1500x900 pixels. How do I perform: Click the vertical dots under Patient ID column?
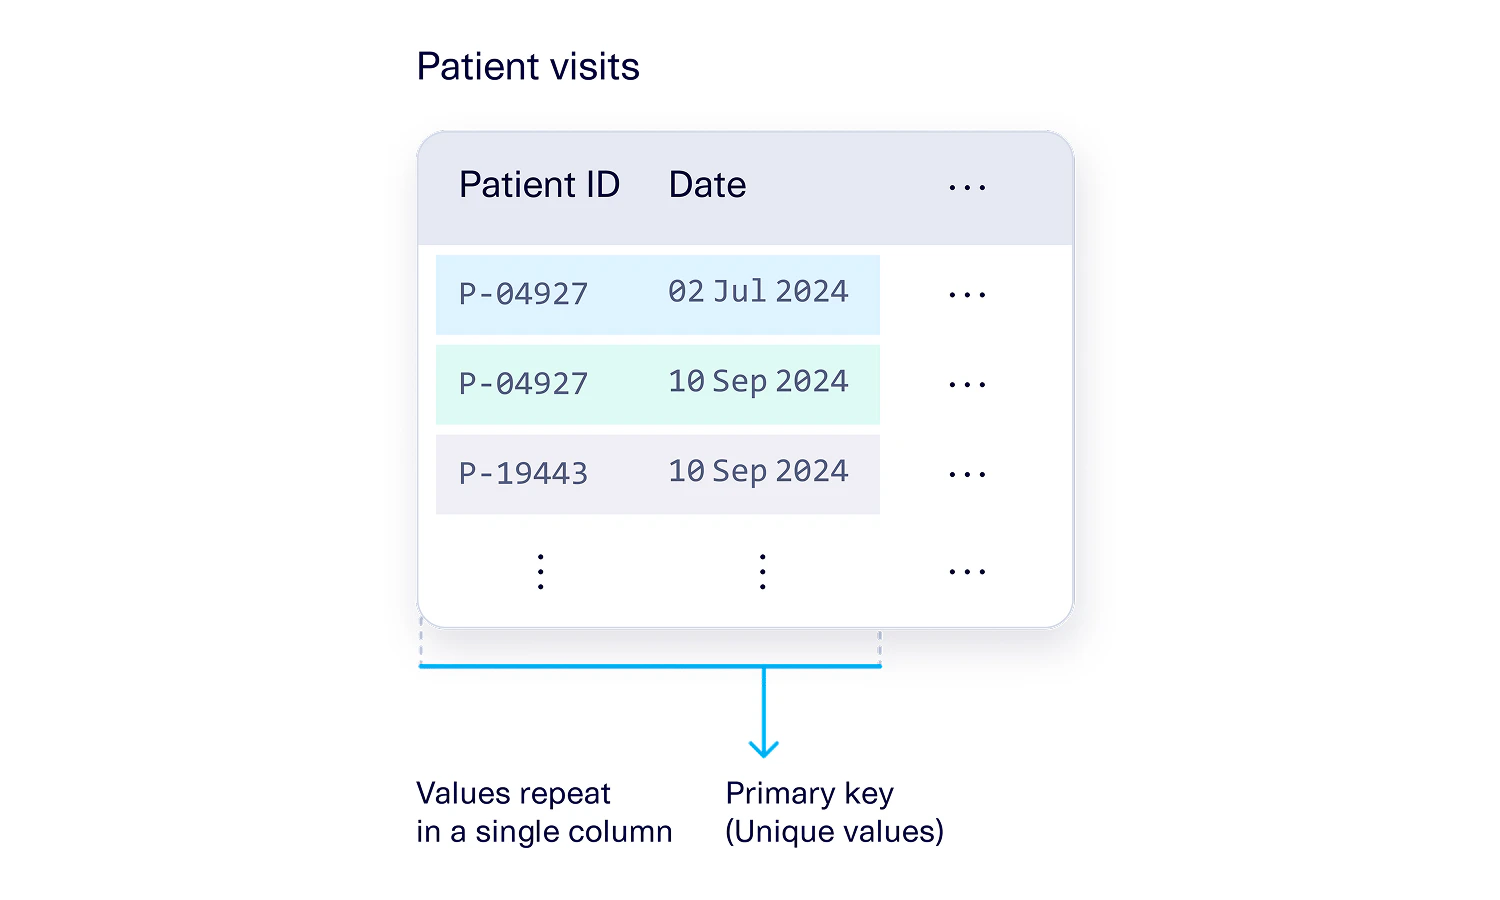540,572
